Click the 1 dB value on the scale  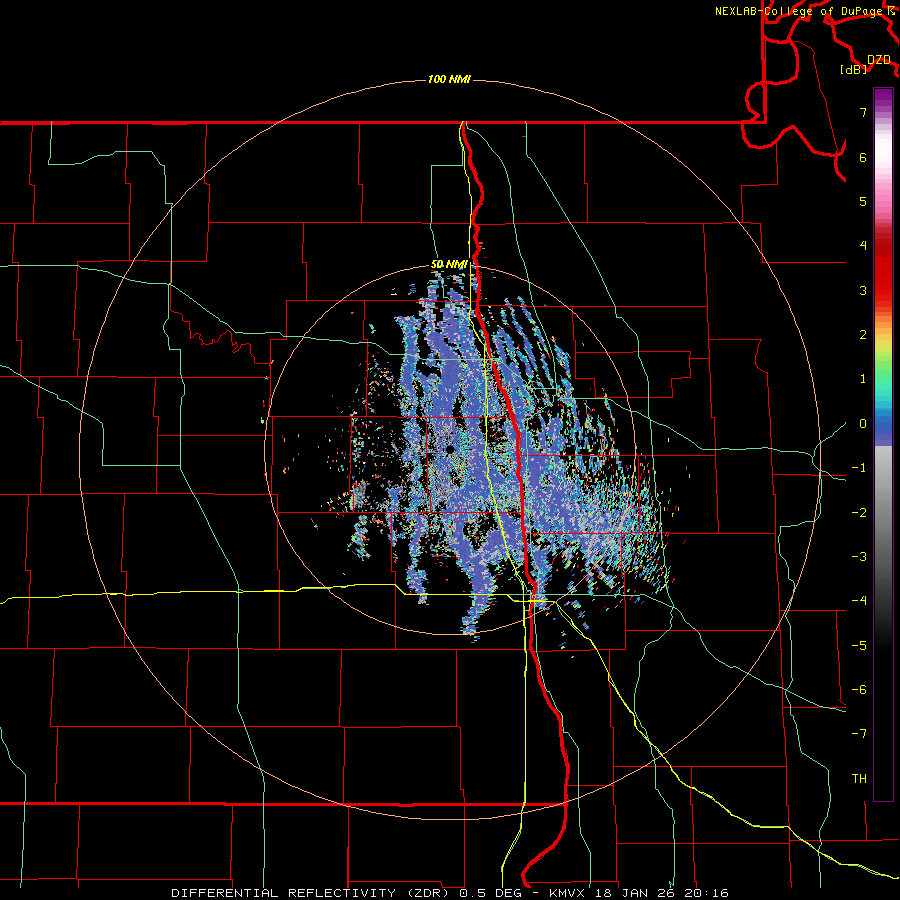click(863, 379)
